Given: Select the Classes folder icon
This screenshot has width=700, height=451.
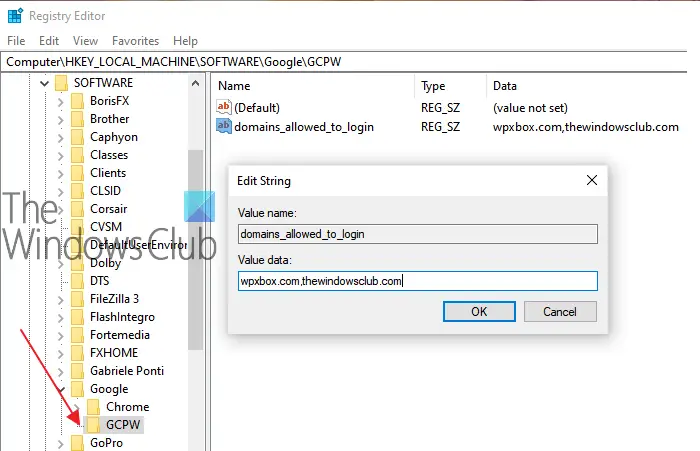Looking at the screenshot, I should coord(77,155).
